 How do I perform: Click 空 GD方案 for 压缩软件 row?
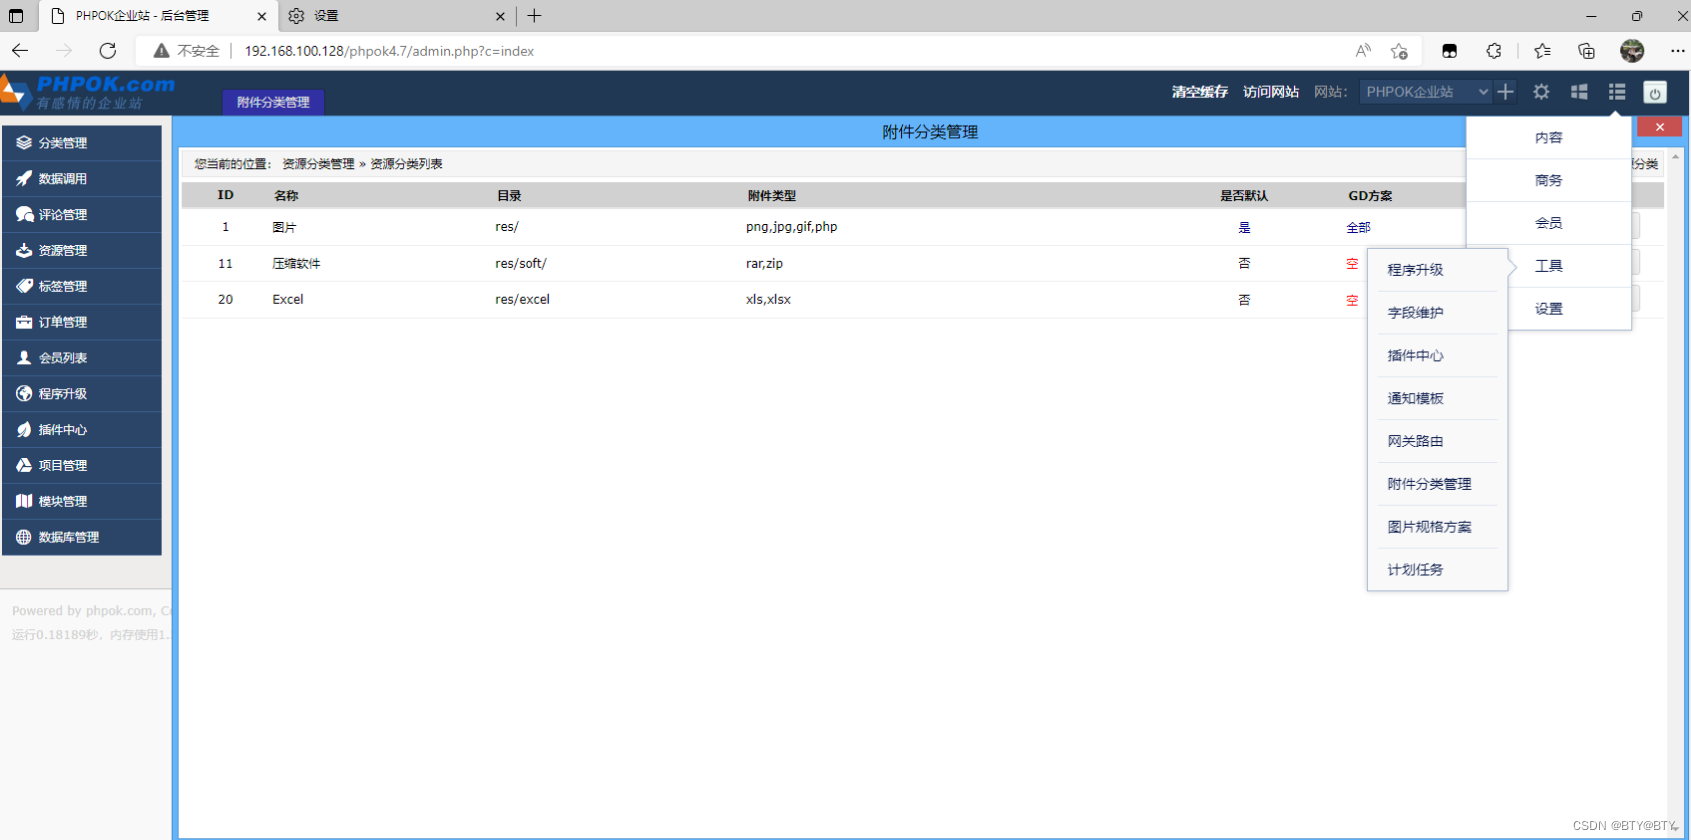pos(1352,264)
